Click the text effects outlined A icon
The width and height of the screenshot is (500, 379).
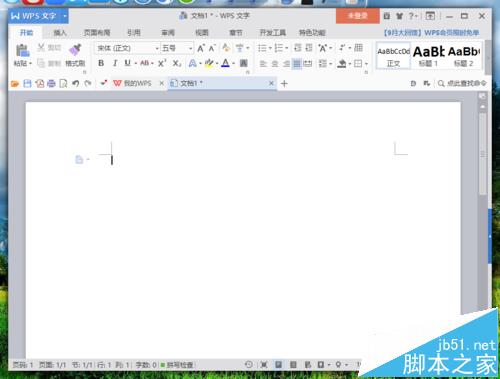pyautogui.click(x=192, y=63)
